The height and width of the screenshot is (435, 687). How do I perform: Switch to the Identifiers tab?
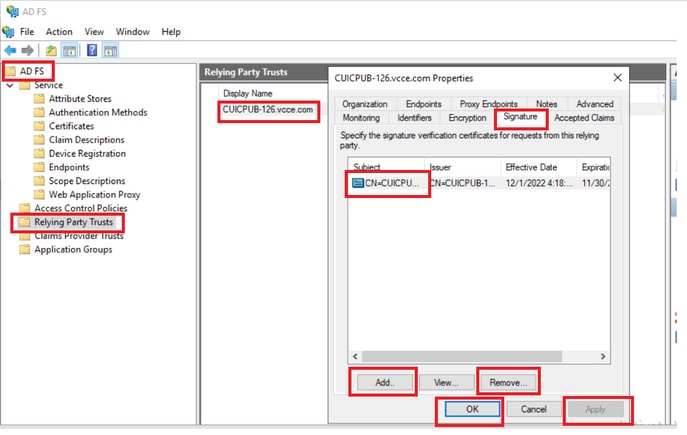(x=414, y=118)
